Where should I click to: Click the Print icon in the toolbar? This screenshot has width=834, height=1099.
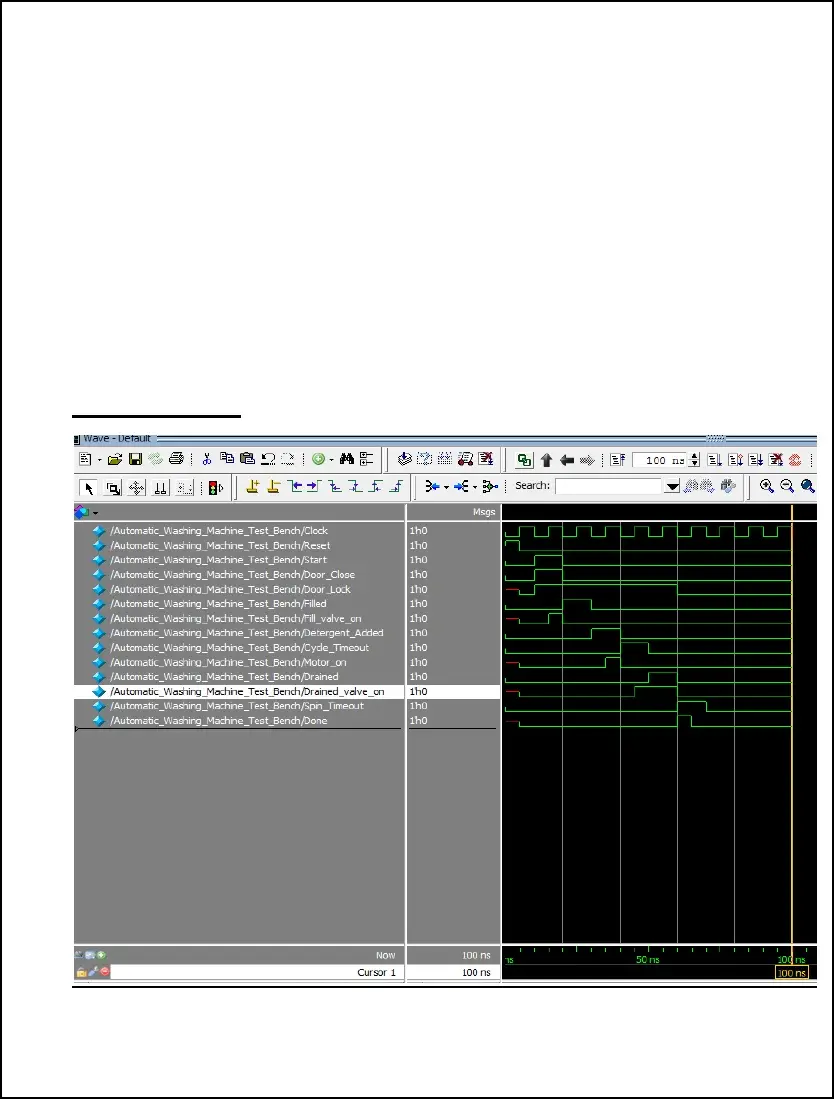[x=176, y=460]
